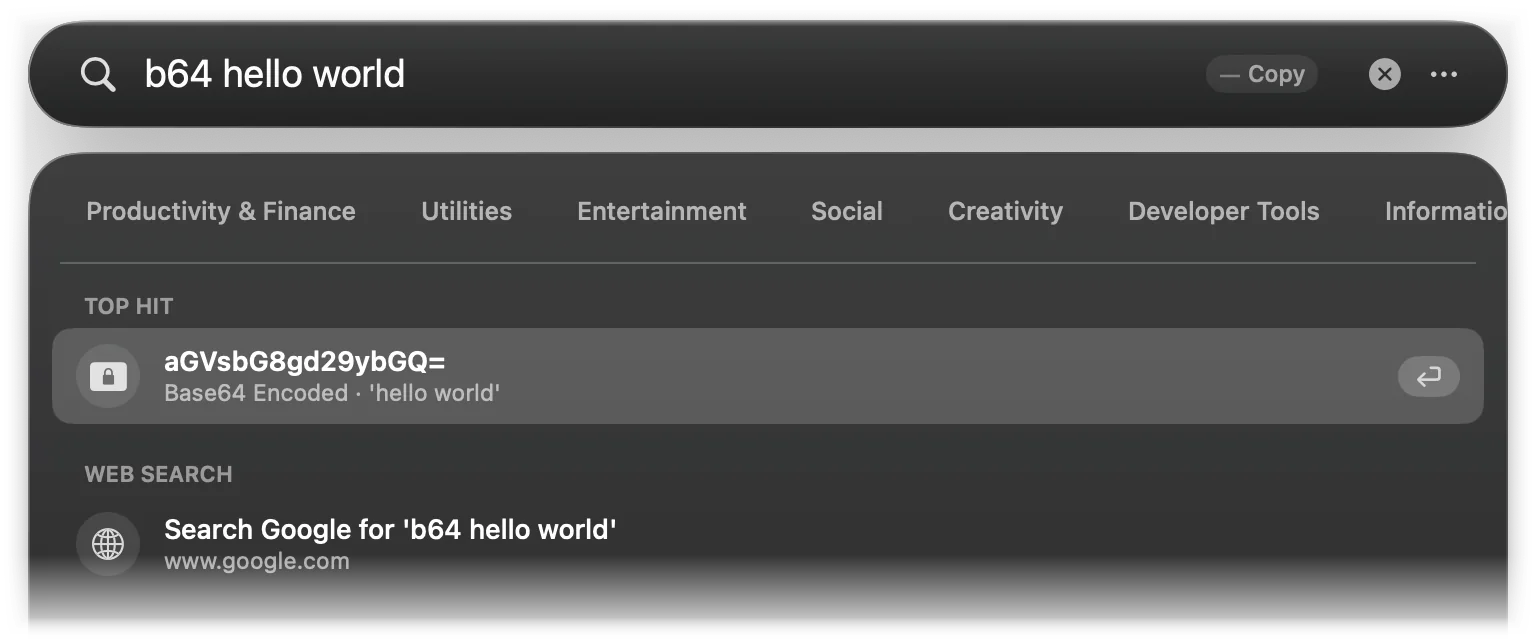Click the WEB SEARCH section heading
Image resolution: width=1536 pixels, height=644 pixels.
158,474
